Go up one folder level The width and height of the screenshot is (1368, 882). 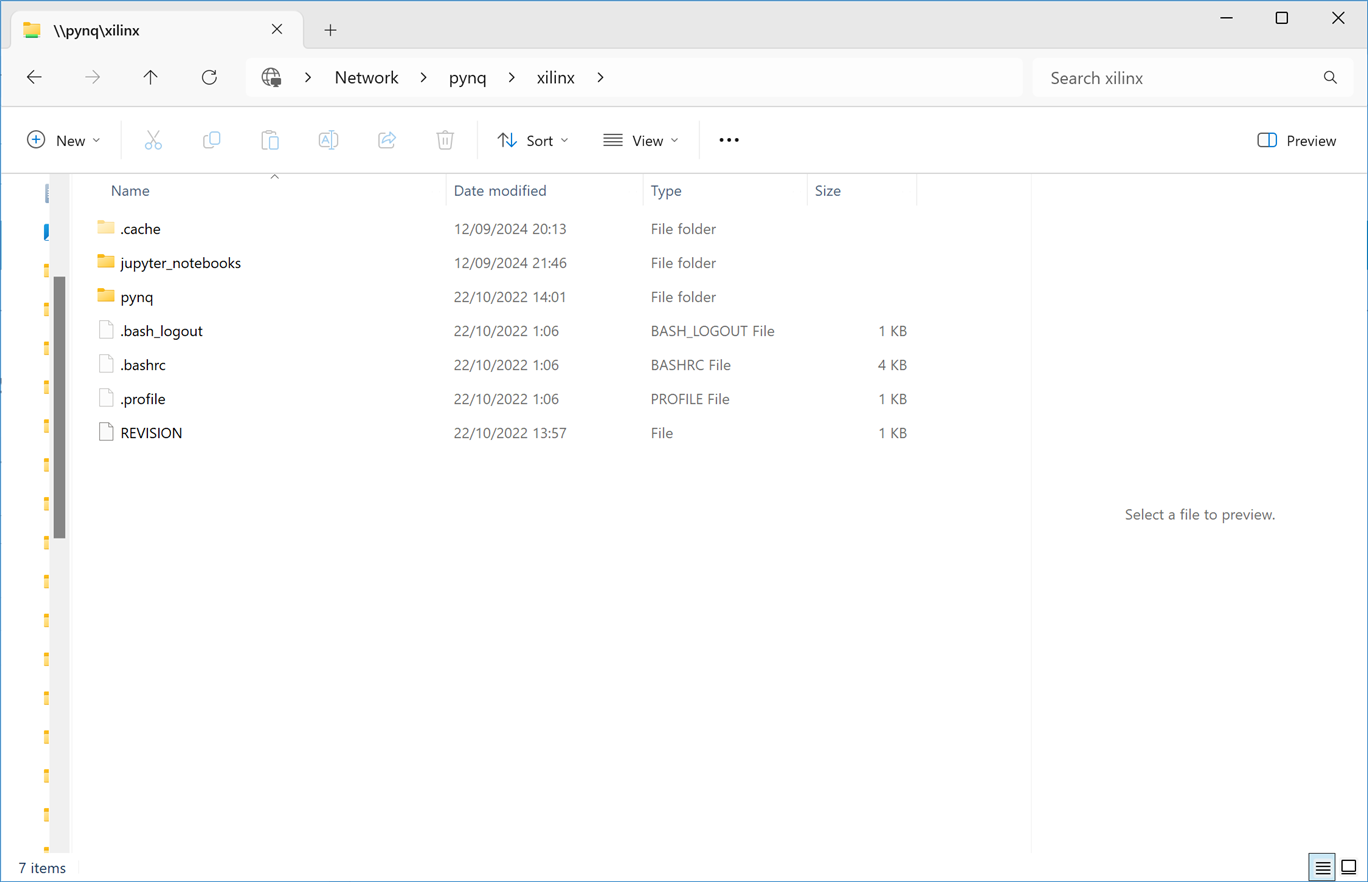pos(151,78)
